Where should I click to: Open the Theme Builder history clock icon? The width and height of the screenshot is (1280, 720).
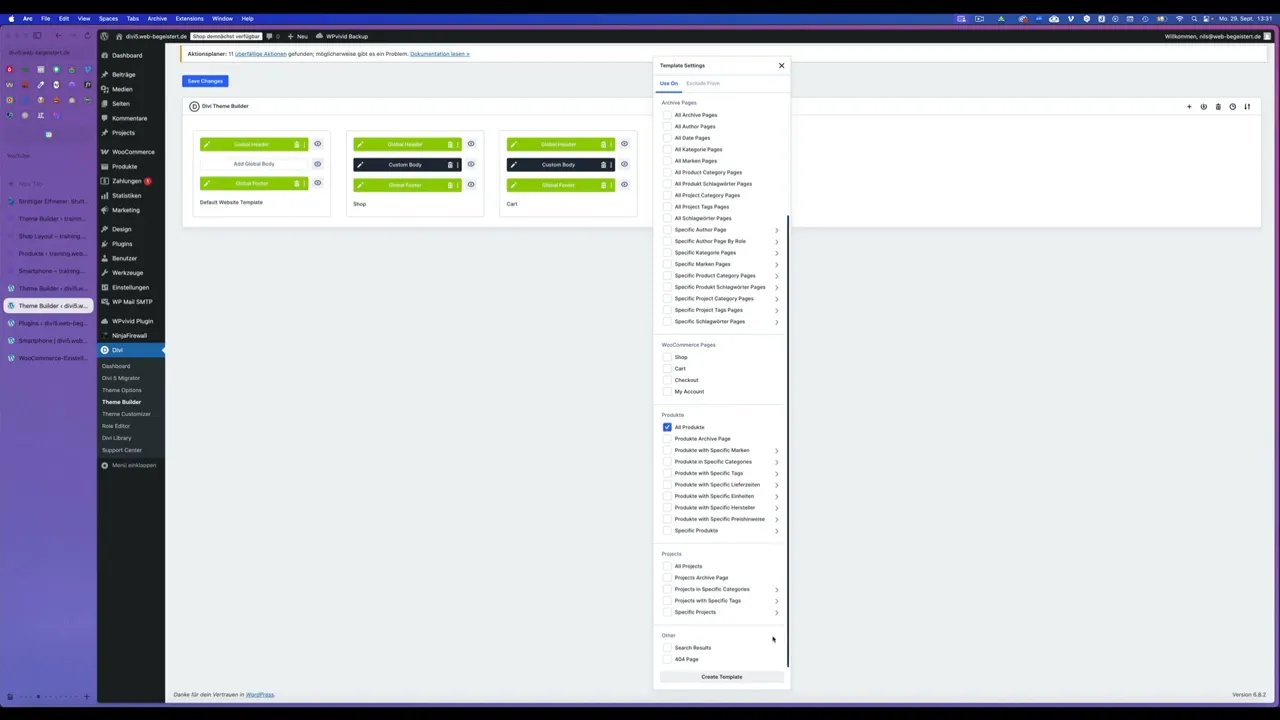1232,107
